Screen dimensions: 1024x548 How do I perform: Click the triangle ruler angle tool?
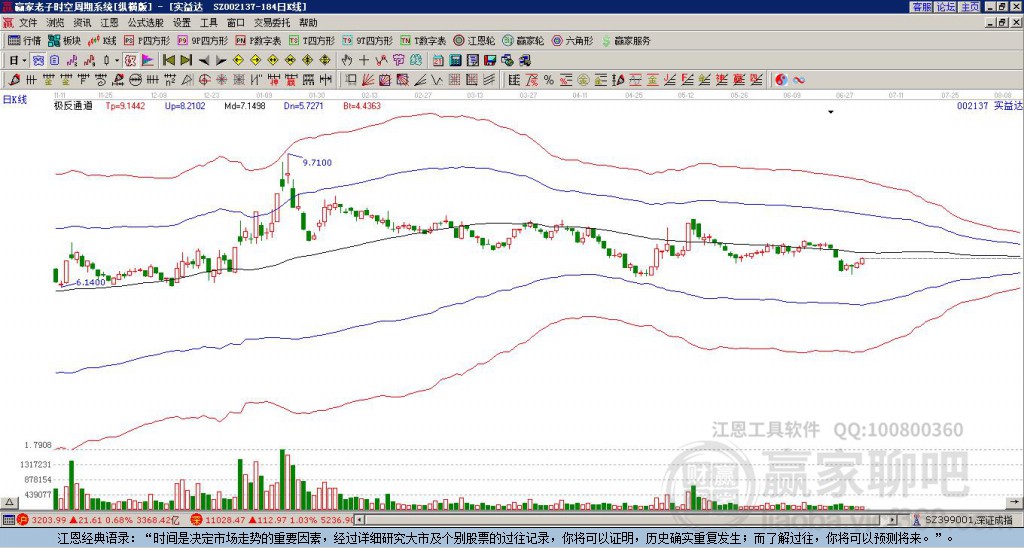(188, 80)
